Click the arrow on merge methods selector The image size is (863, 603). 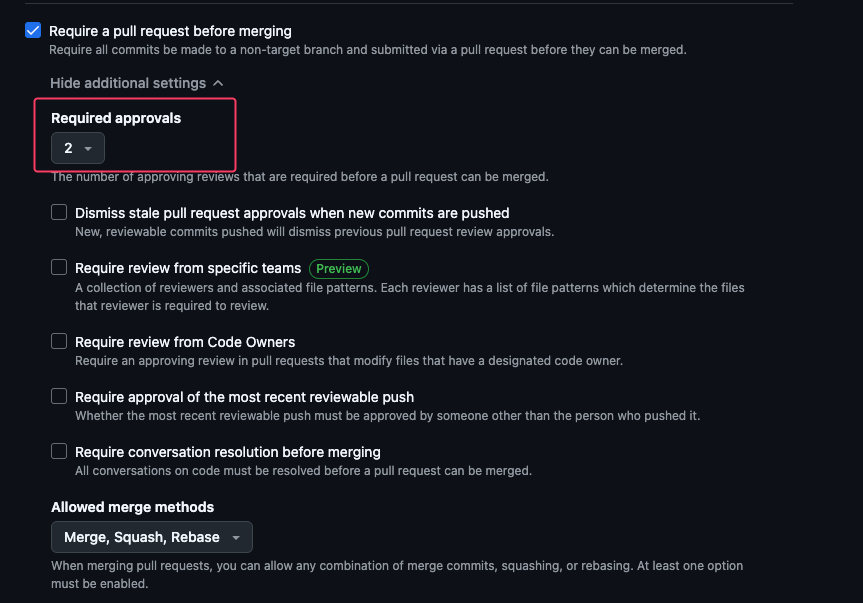pos(237,537)
